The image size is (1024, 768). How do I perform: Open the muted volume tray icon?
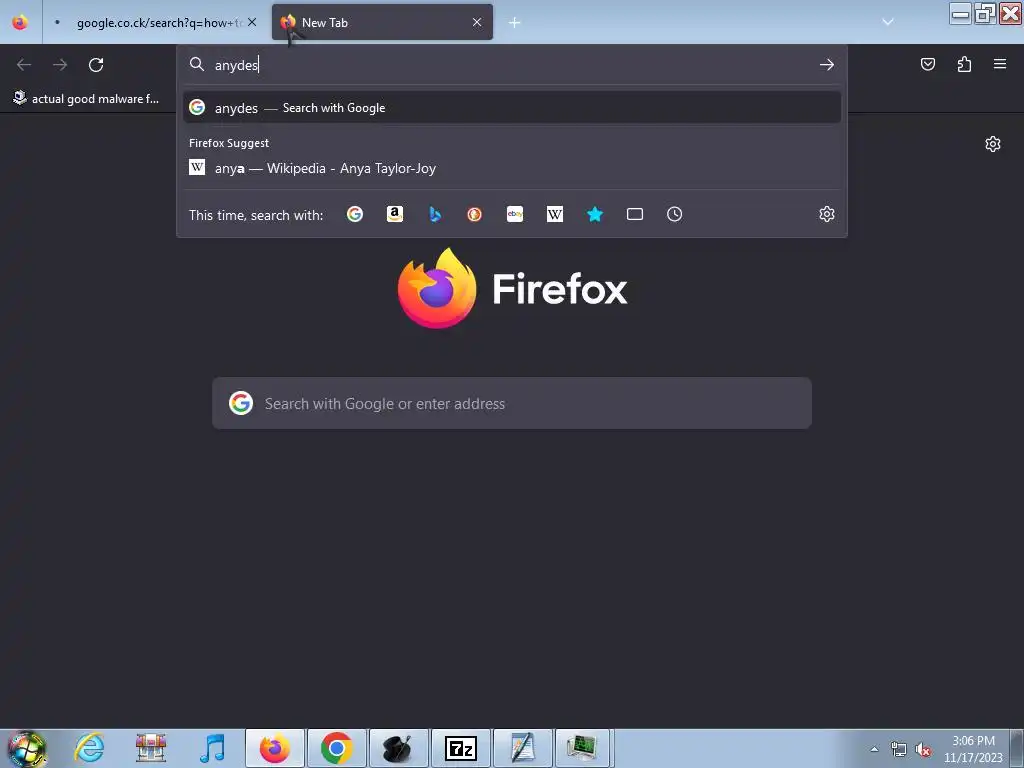(923, 749)
